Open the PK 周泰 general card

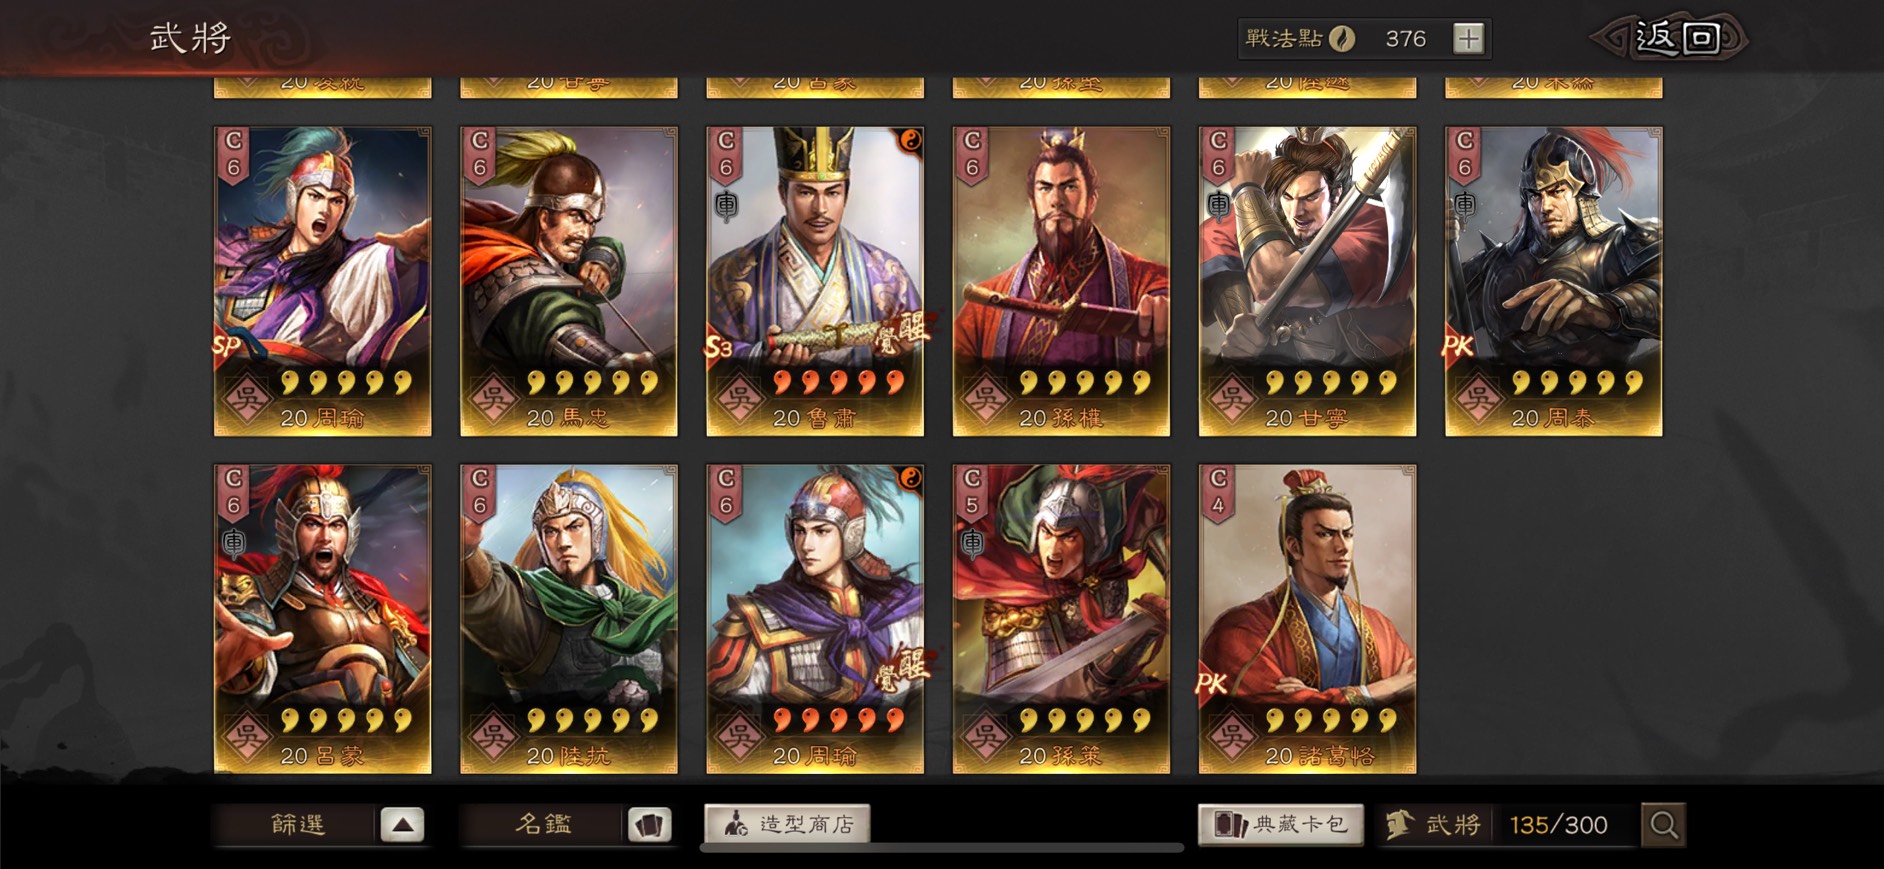(1553, 281)
